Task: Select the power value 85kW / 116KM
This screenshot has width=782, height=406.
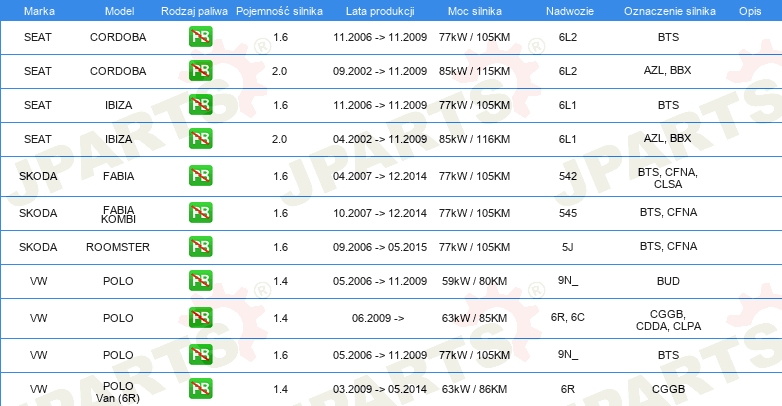Action: pyautogui.click(x=474, y=139)
